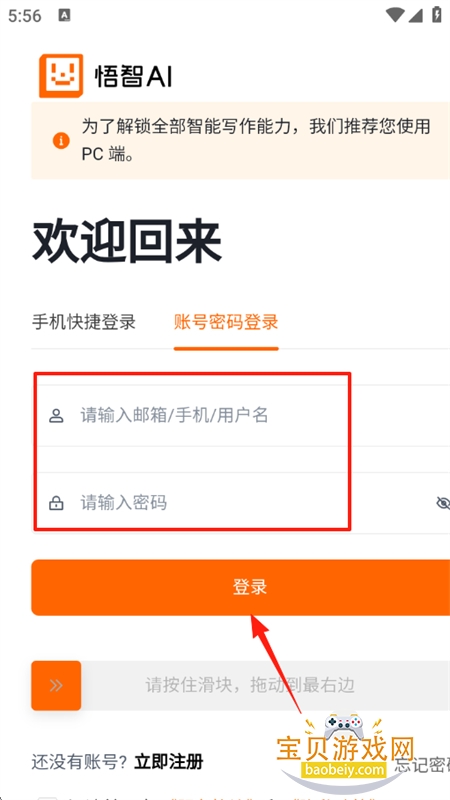
Task: Focus the 请输入邮箱/手机/用户名 input field
Action: [x=240, y=416]
